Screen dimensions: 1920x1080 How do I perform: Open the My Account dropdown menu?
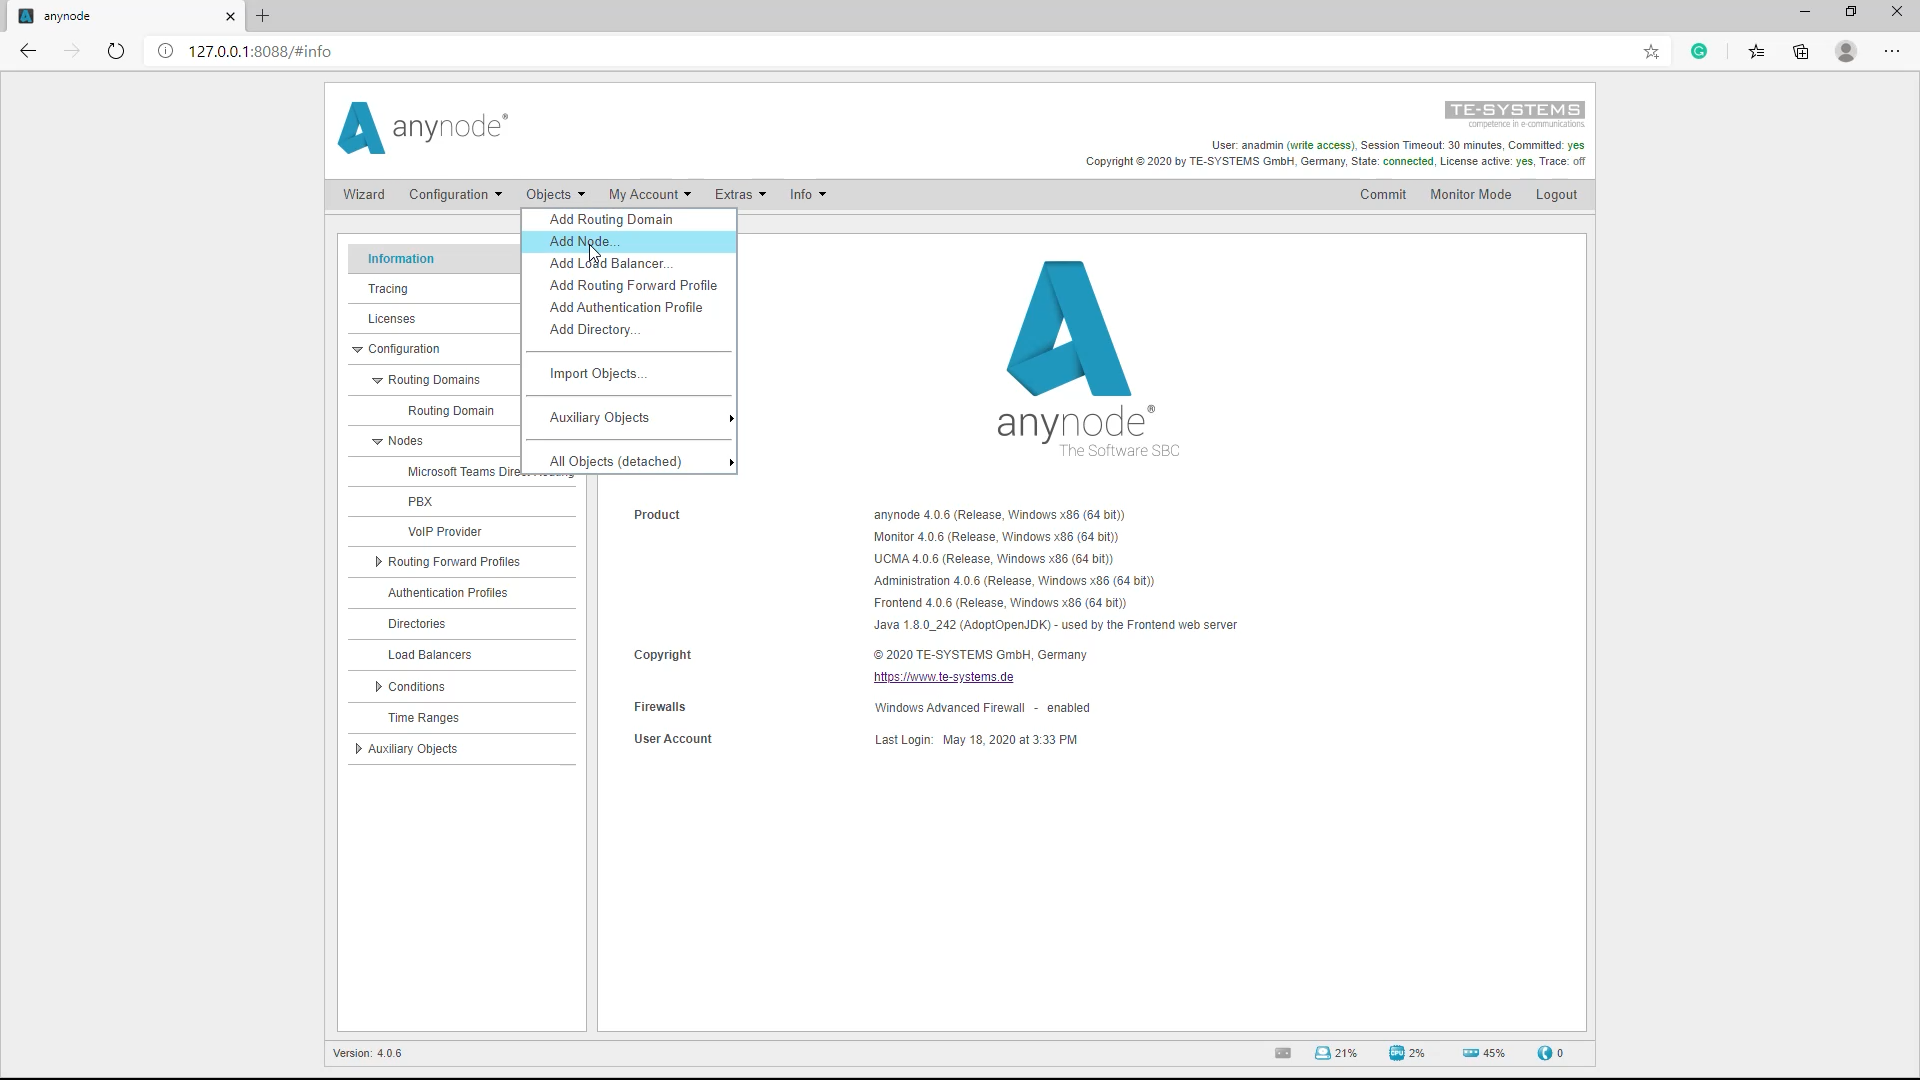[649, 194]
